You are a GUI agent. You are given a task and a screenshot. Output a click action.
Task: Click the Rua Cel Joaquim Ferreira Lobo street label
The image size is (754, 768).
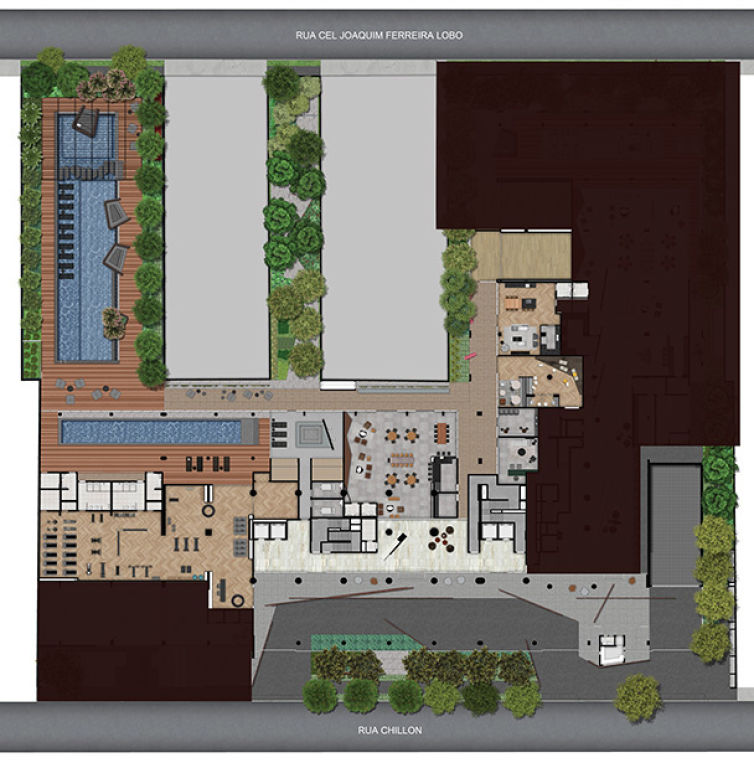tap(379, 35)
